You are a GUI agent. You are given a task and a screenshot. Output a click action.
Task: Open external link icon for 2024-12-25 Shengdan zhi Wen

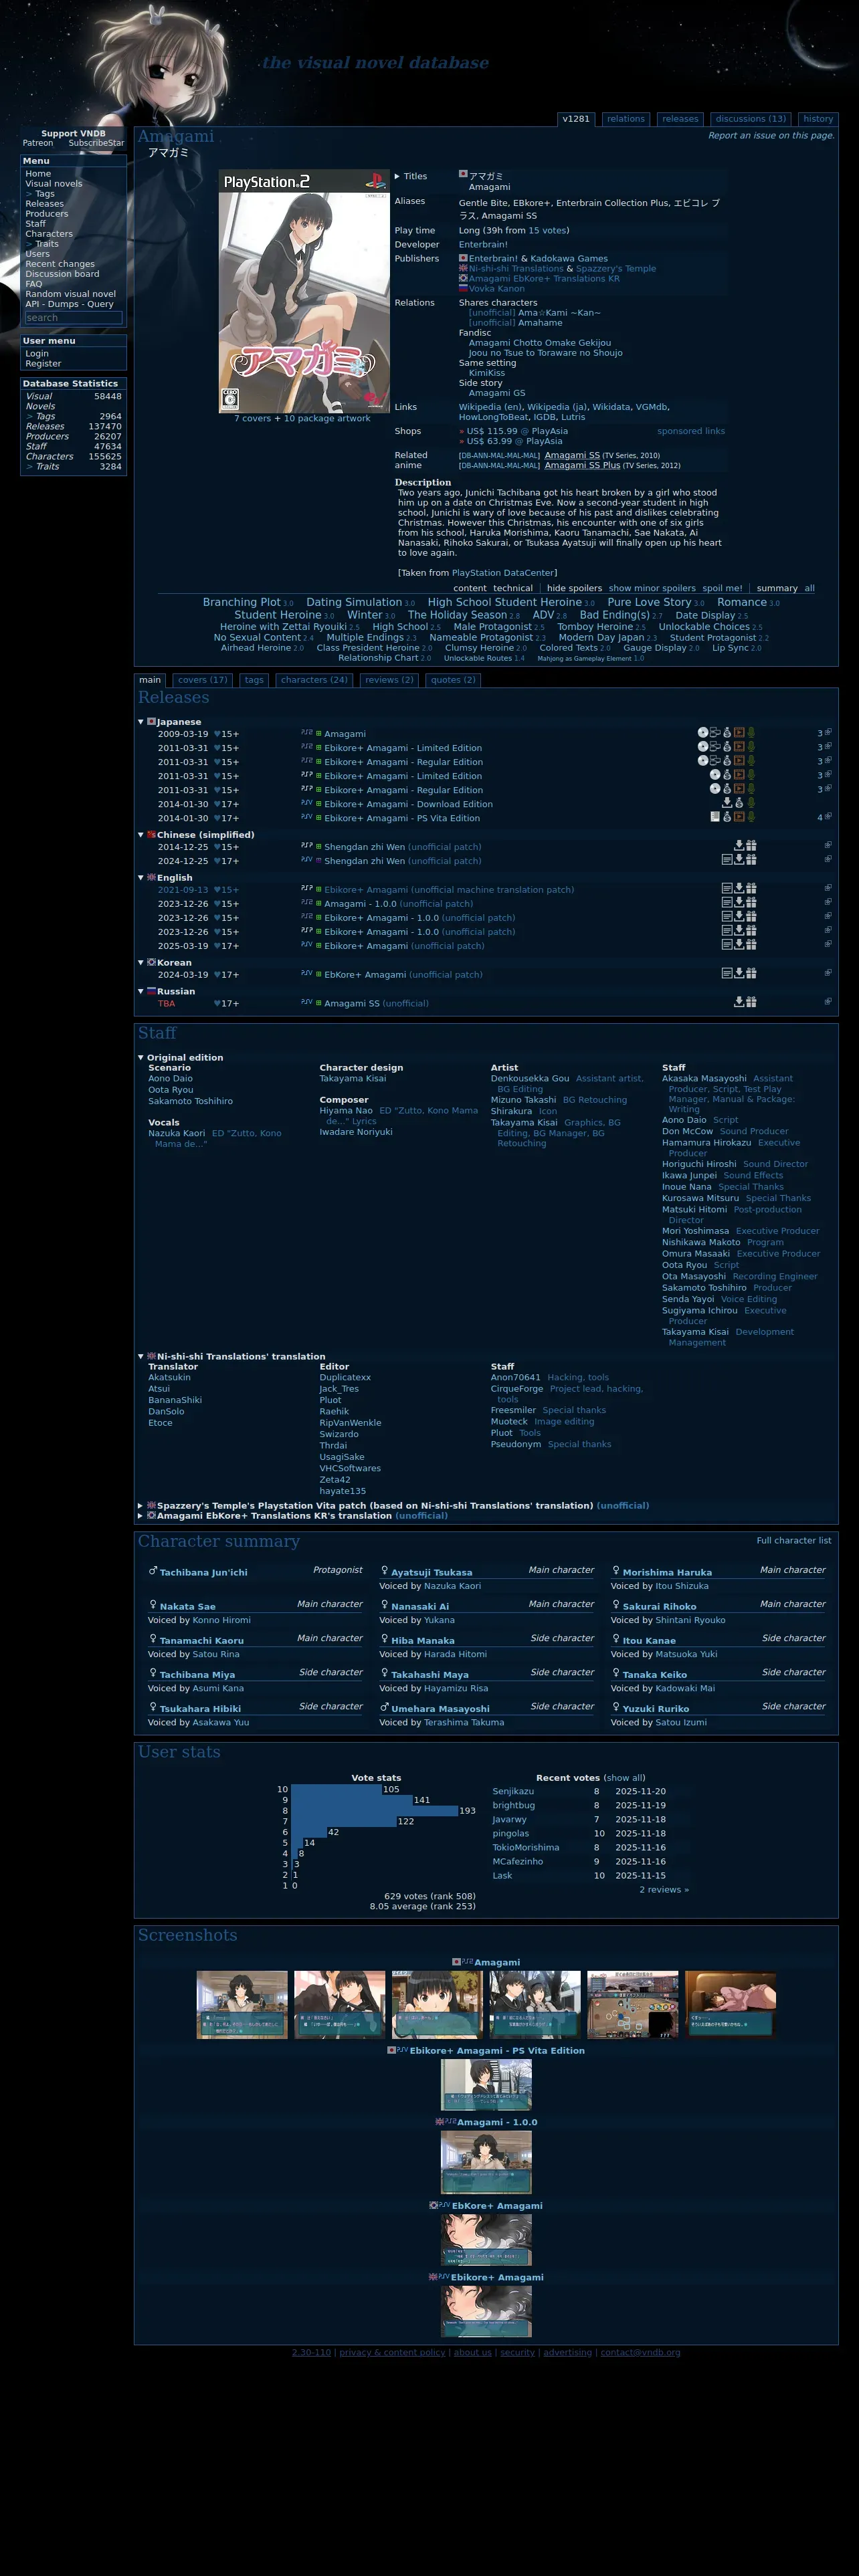click(x=828, y=860)
